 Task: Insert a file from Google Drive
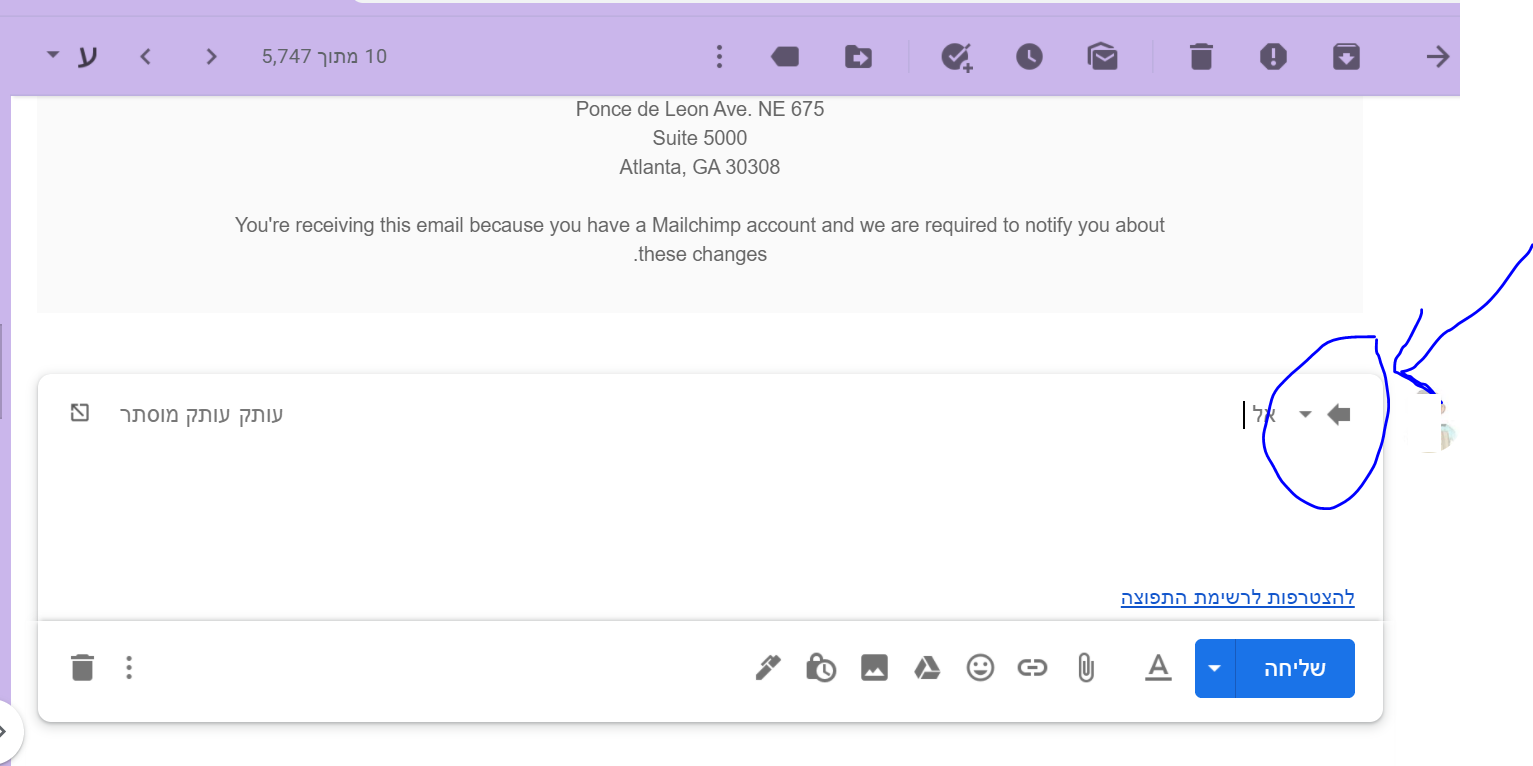[x=927, y=667]
